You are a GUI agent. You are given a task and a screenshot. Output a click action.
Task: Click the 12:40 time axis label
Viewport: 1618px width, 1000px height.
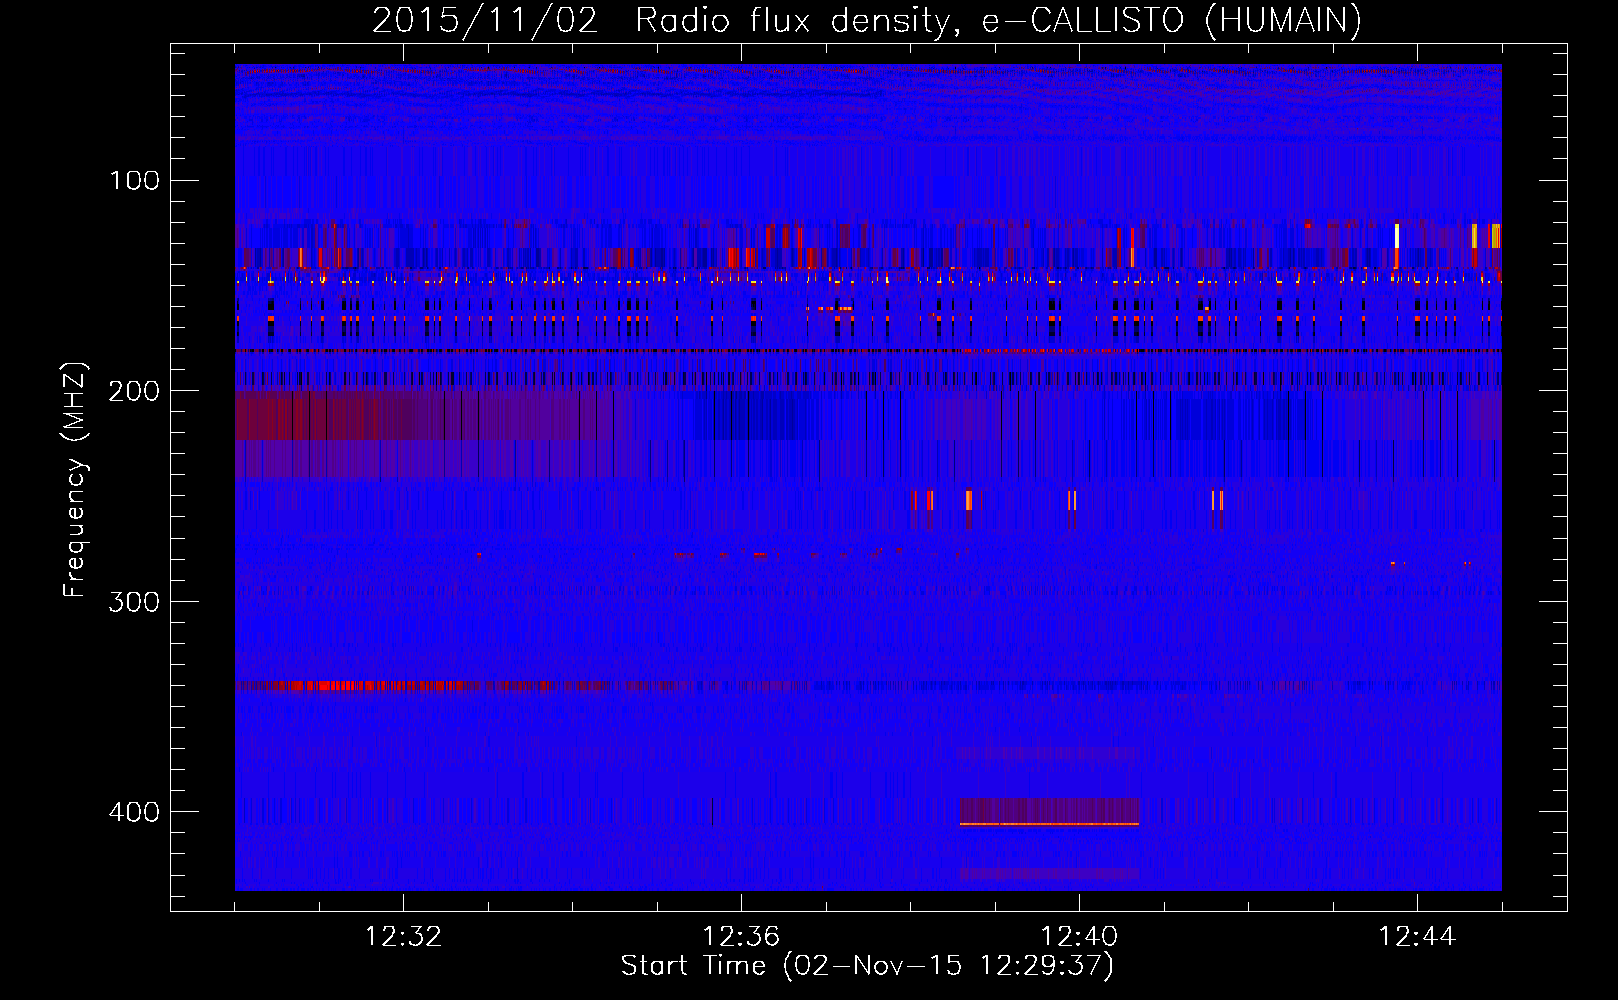click(1079, 937)
